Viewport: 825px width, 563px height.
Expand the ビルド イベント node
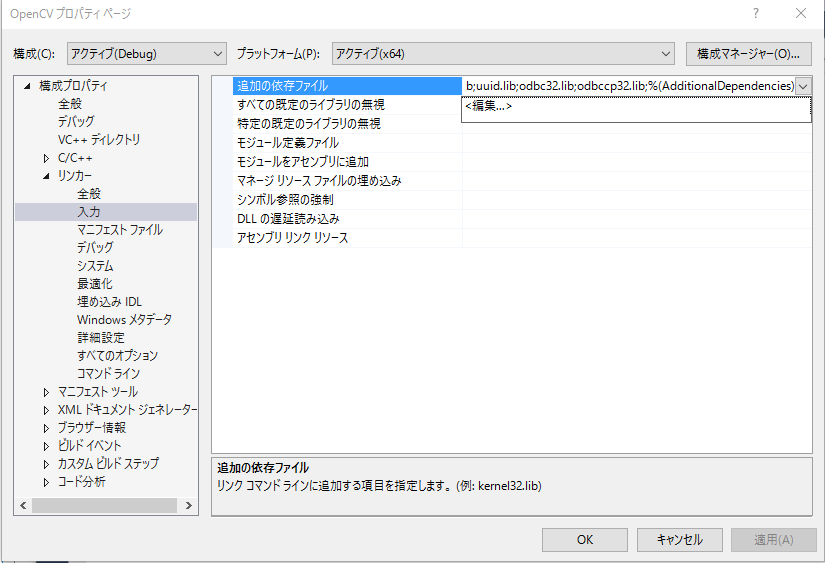coord(46,446)
